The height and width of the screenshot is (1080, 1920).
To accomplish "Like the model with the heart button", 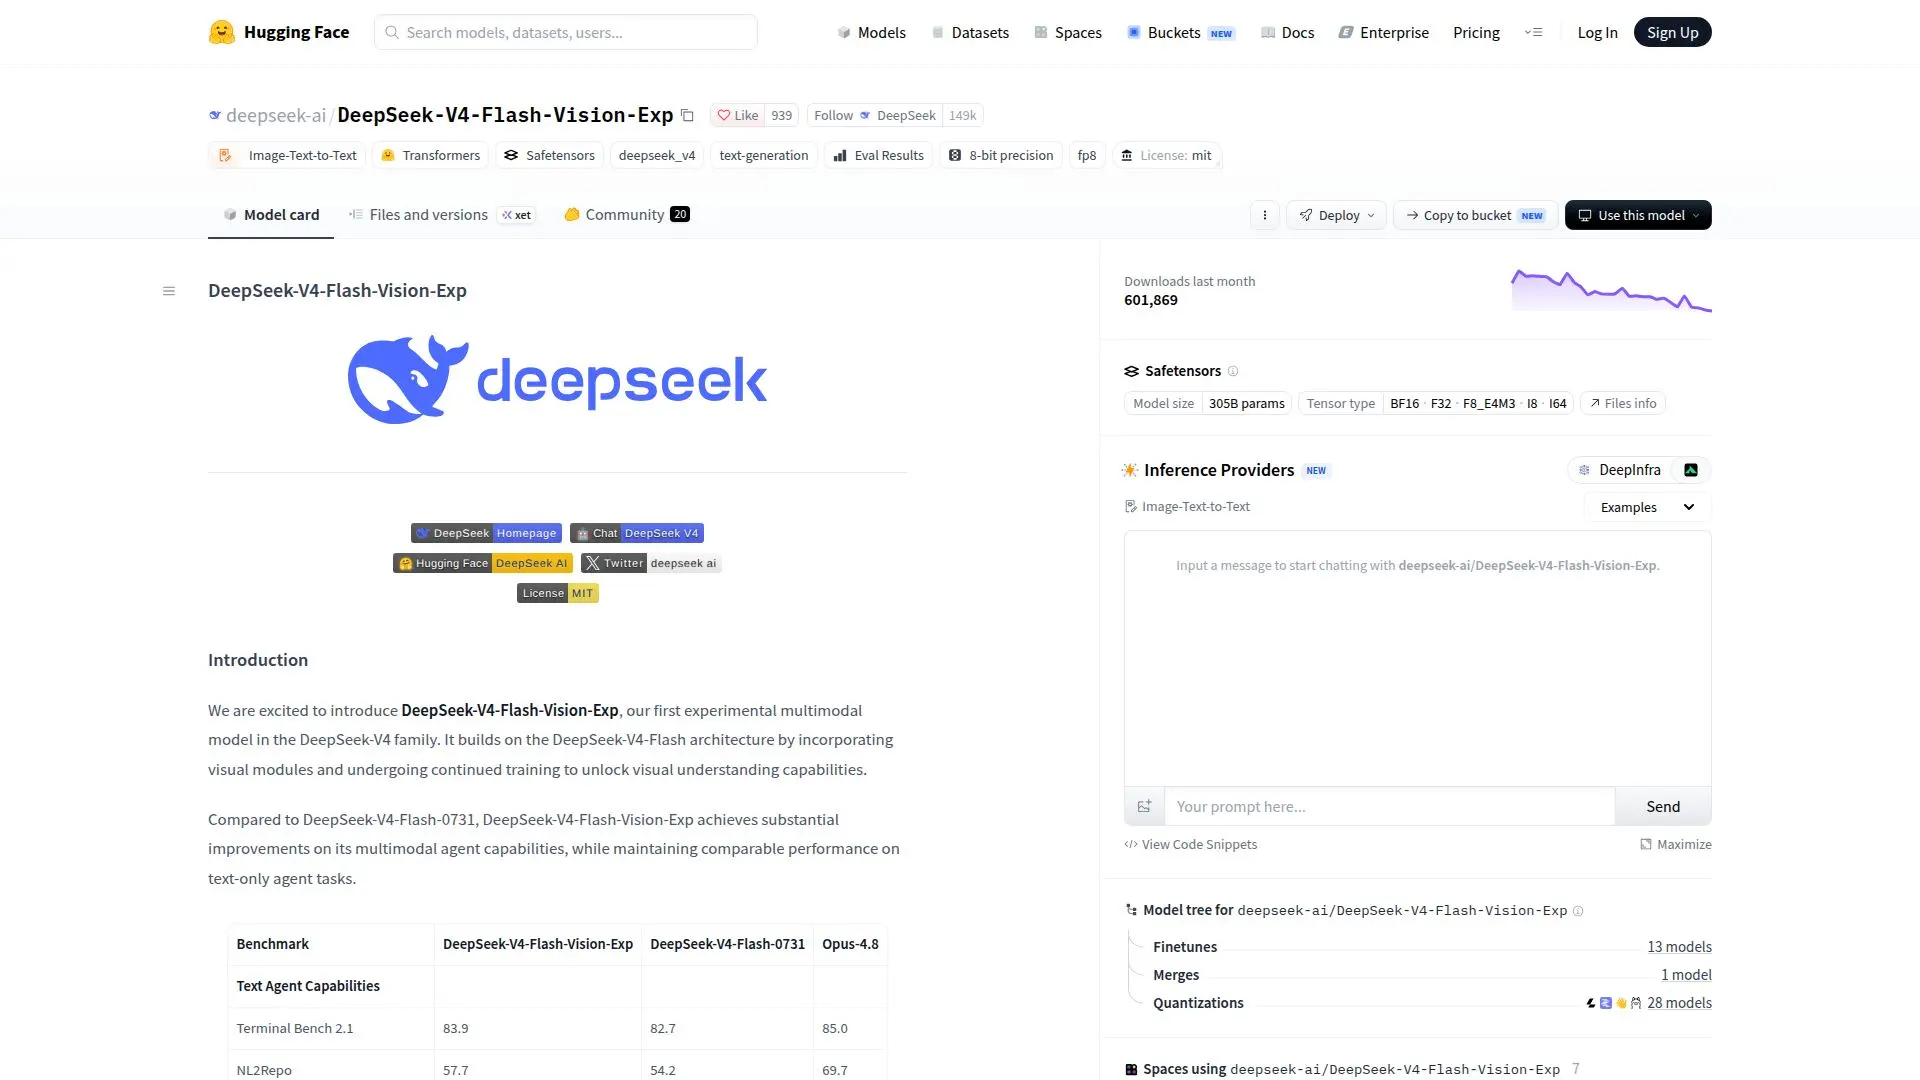I will point(738,115).
